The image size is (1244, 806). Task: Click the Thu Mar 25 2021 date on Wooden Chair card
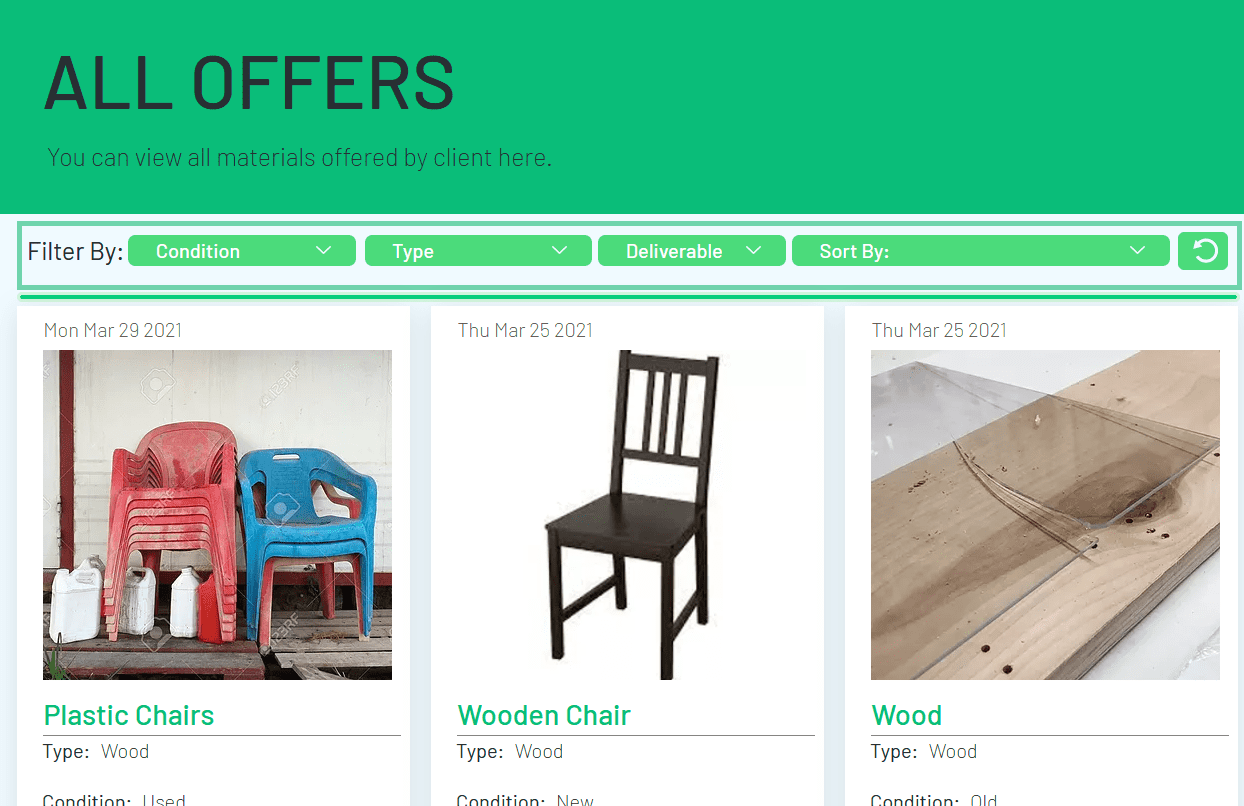pos(526,330)
